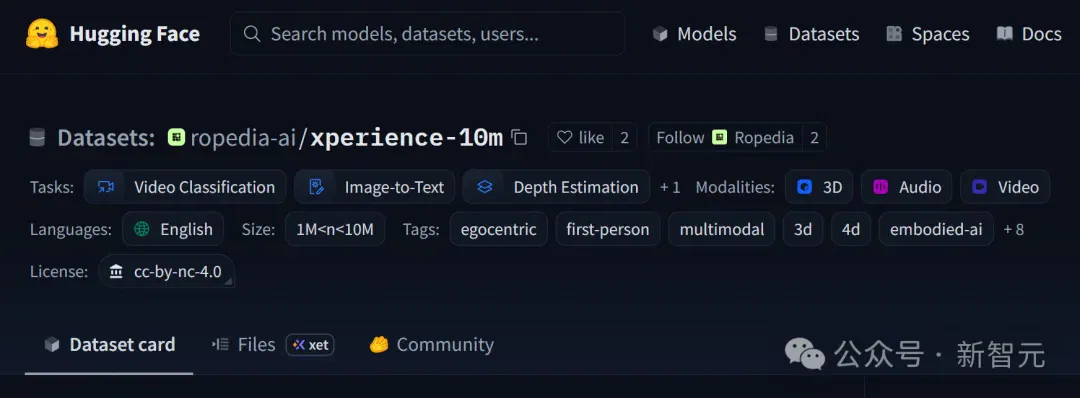Viewport: 1080px width, 398px height.
Task: Click the Hugging Face emoji logo
Action: pyautogui.click(x=42, y=34)
